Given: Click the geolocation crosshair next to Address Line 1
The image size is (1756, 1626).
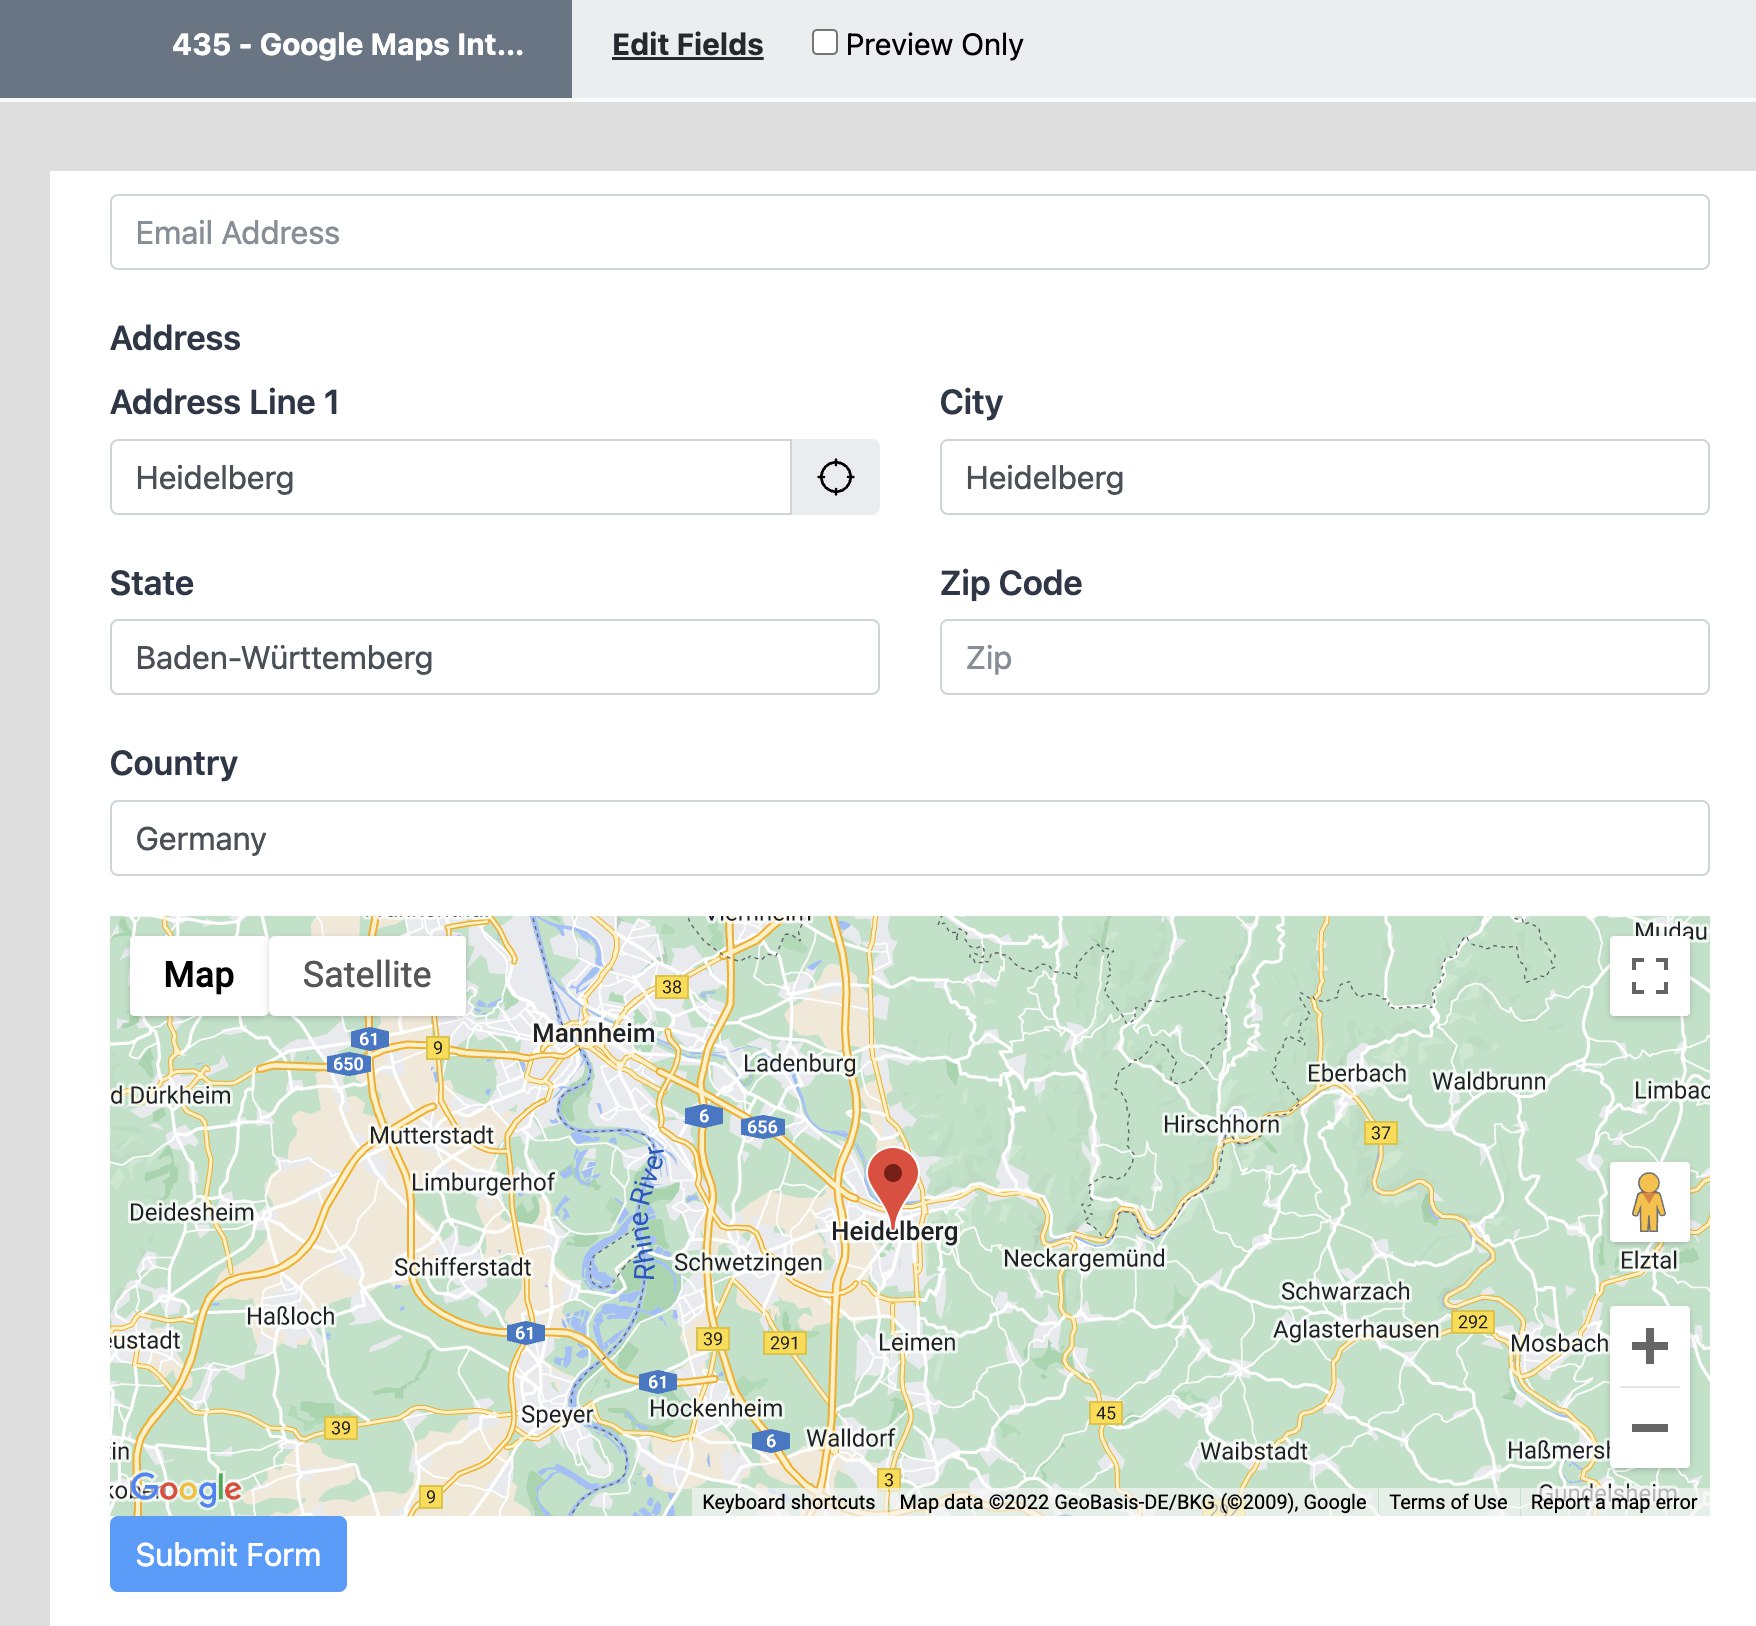Looking at the screenshot, I should coord(836,477).
